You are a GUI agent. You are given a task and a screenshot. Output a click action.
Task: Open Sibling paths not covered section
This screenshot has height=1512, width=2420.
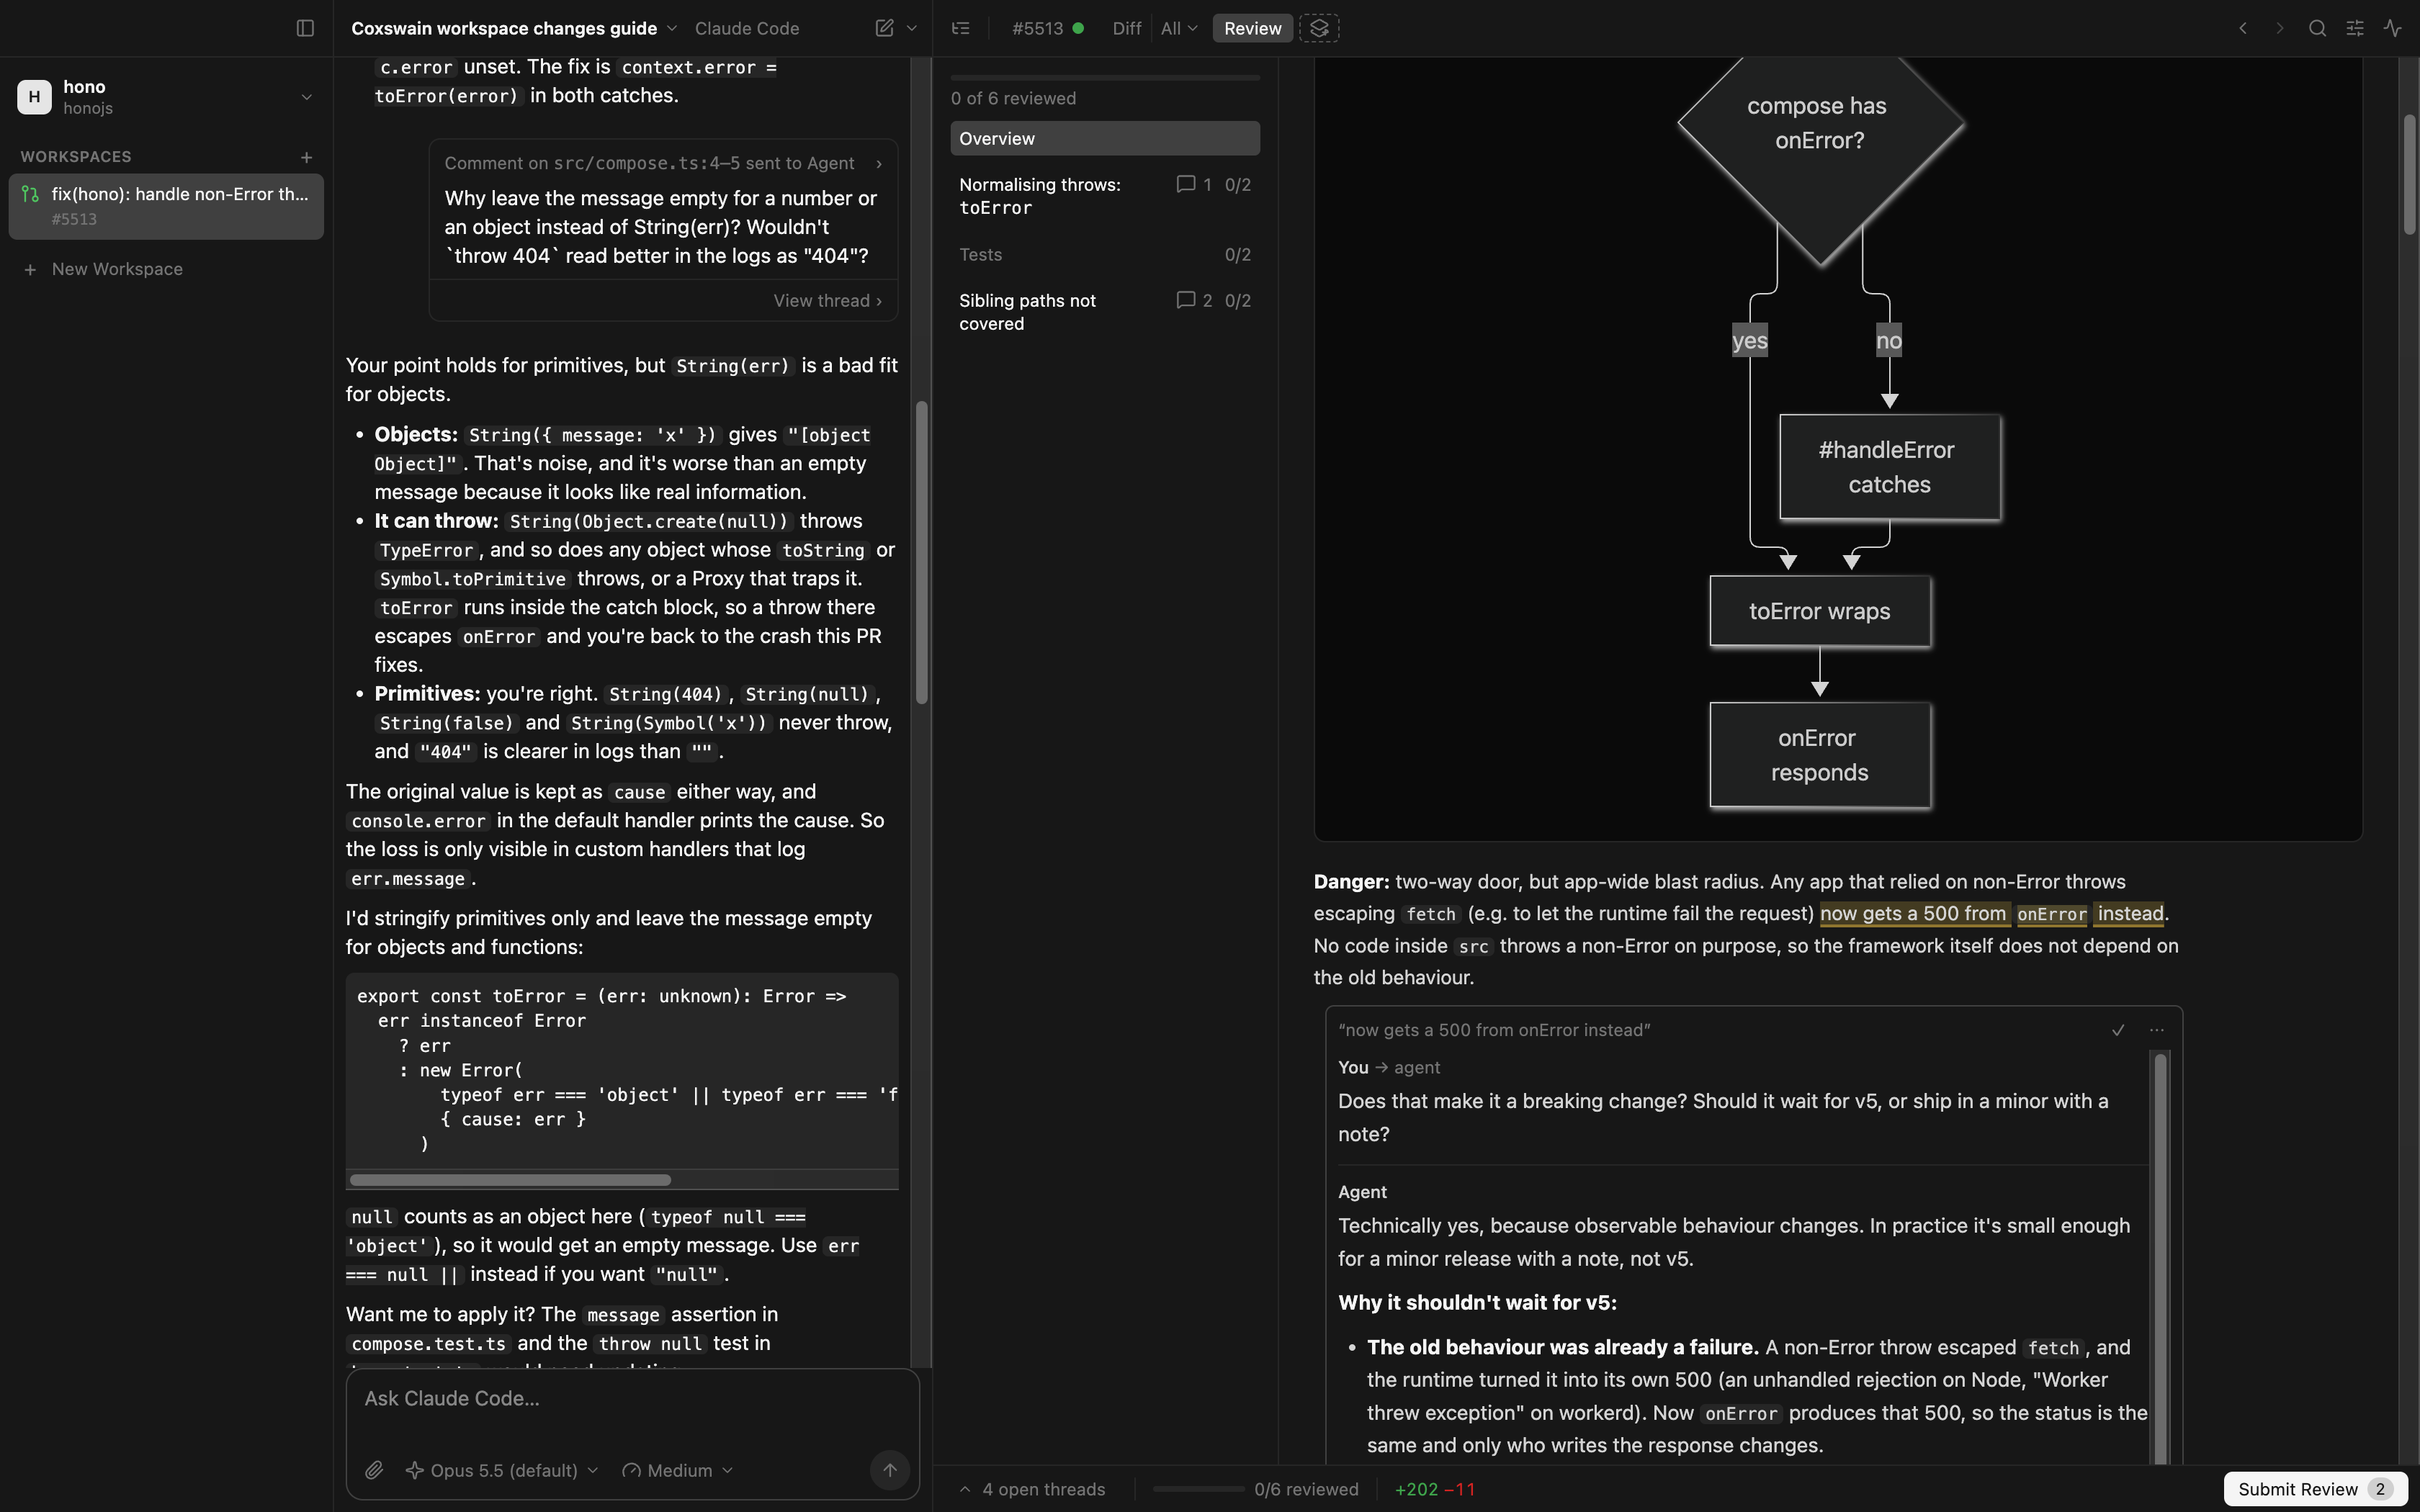tap(1105, 312)
